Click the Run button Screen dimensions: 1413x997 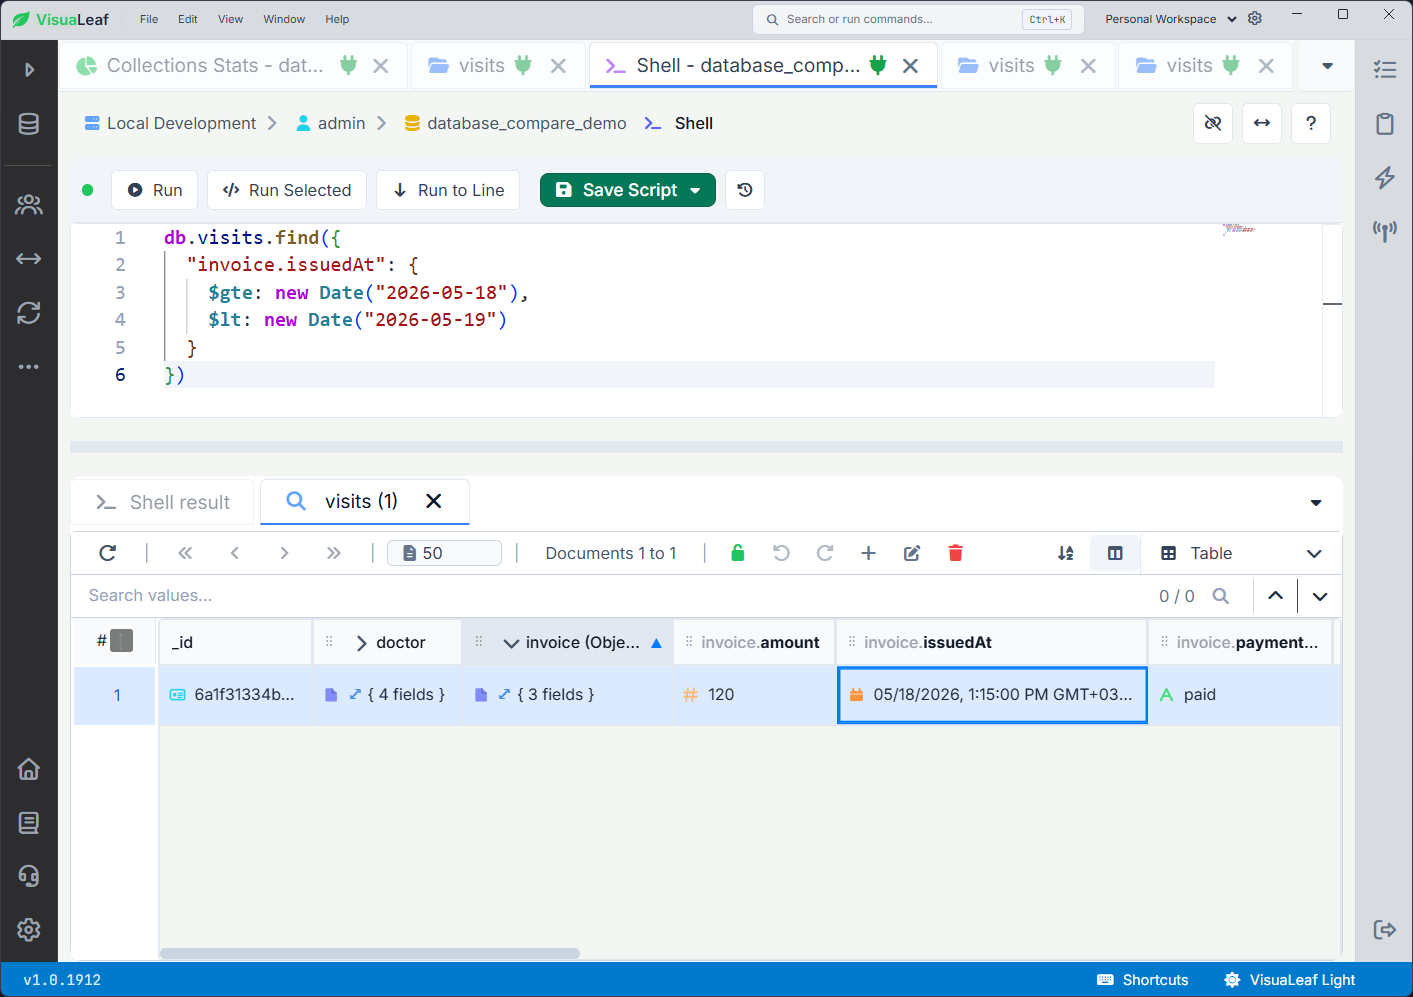(x=154, y=190)
